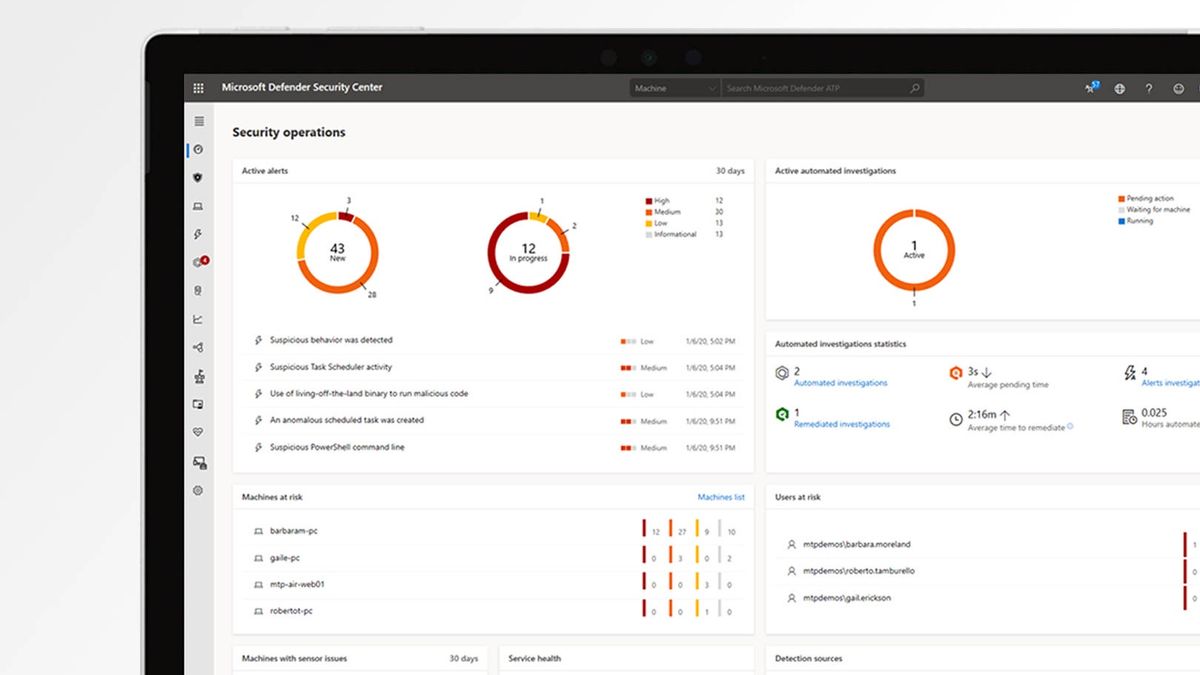Open the laptop icon in the sidebar
The width and height of the screenshot is (1200, 675).
pos(198,206)
